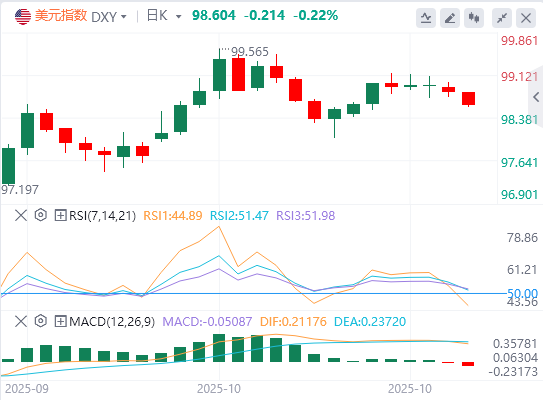Open MACD indicator settings gear
Image resolution: width=543 pixels, height=400 pixels.
41,321
